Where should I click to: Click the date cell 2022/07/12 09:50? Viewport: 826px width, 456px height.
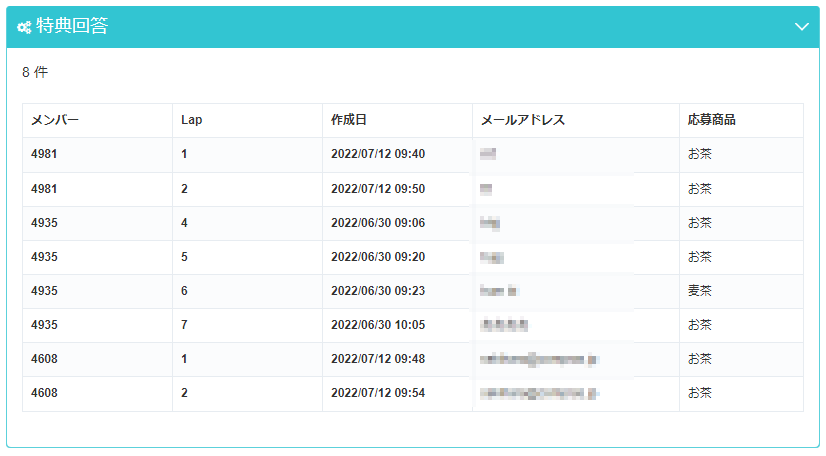pyautogui.click(x=378, y=189)
